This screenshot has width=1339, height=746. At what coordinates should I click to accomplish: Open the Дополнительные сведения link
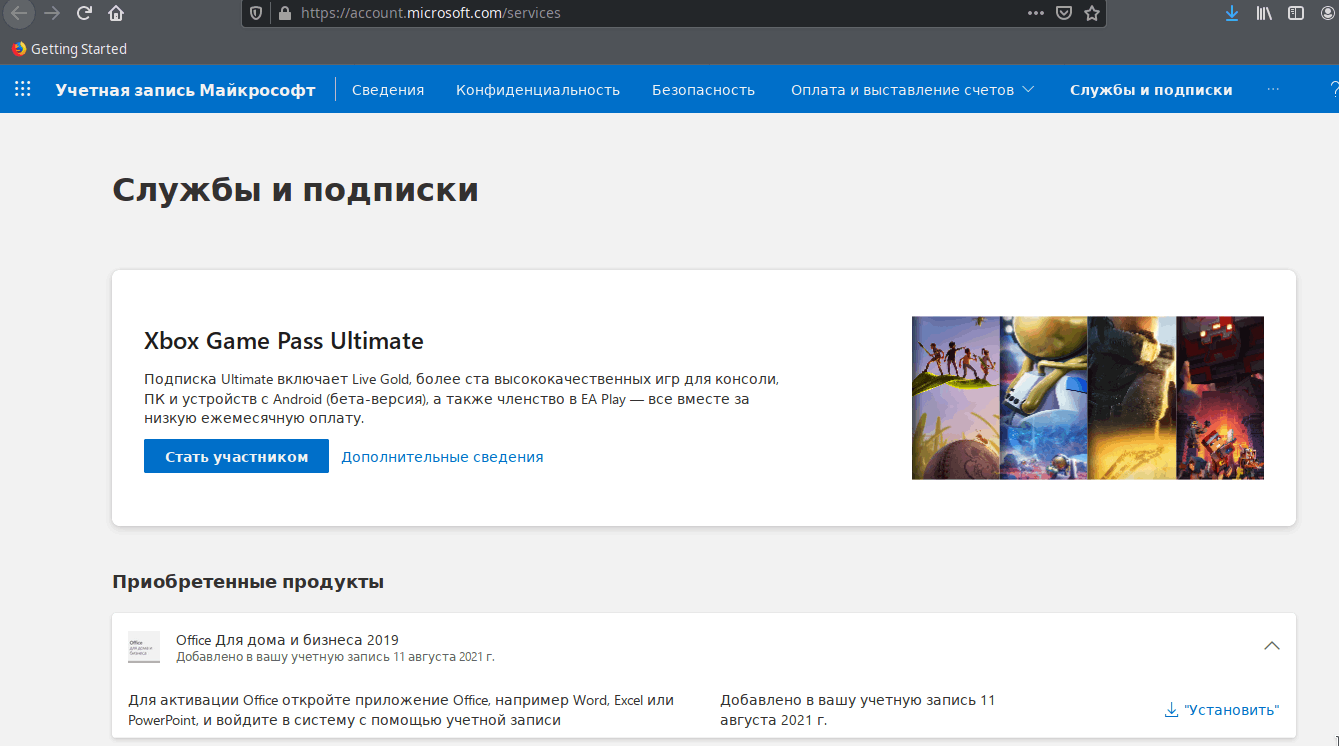[442, 456]
